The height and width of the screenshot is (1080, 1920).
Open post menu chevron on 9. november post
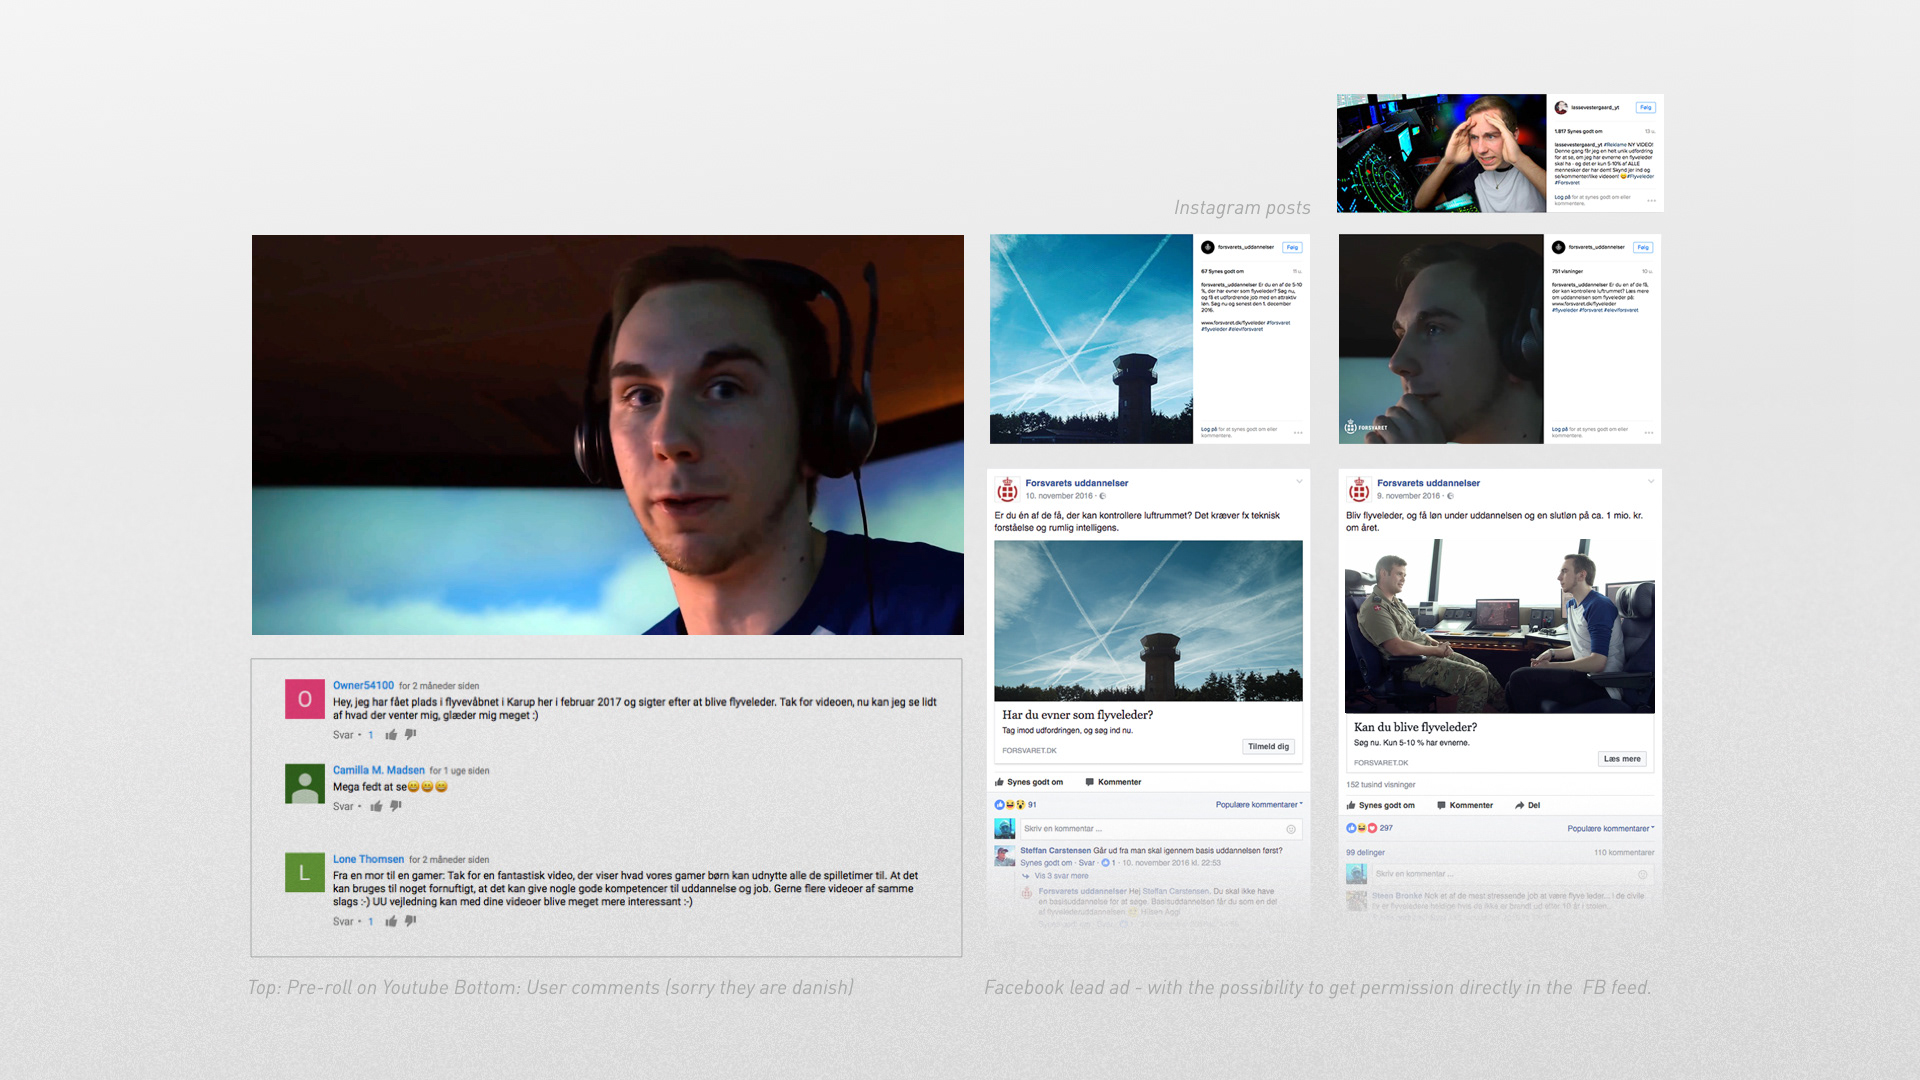pyautogui.click(x=1650, y=482)
